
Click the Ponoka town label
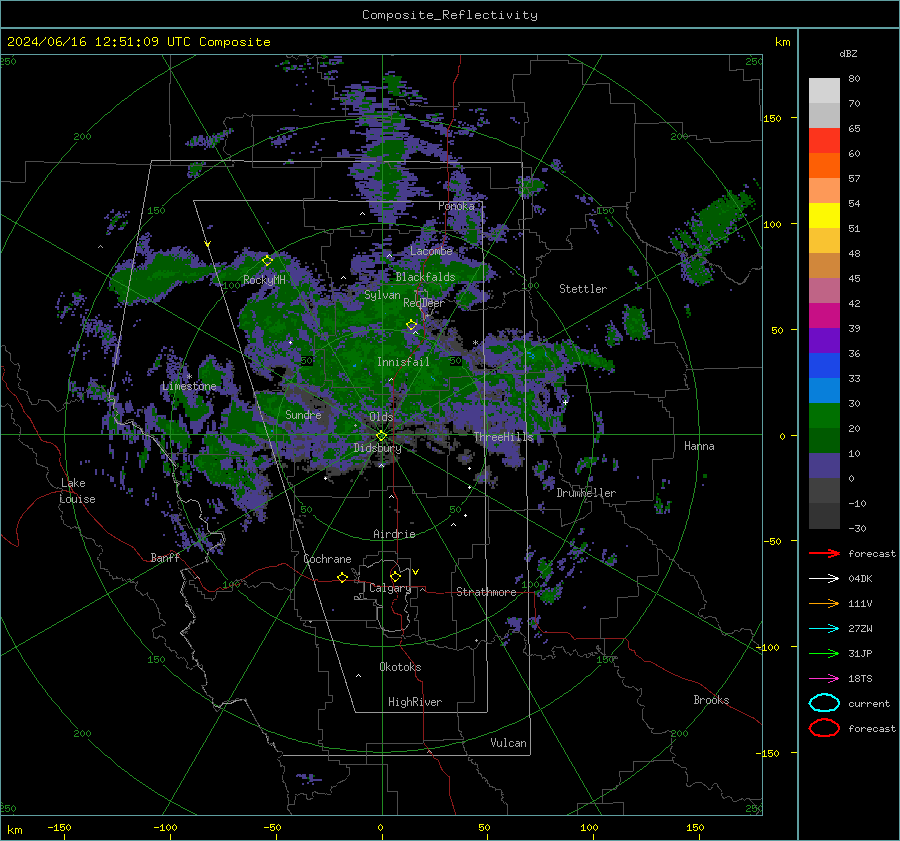tap(456, 206)
